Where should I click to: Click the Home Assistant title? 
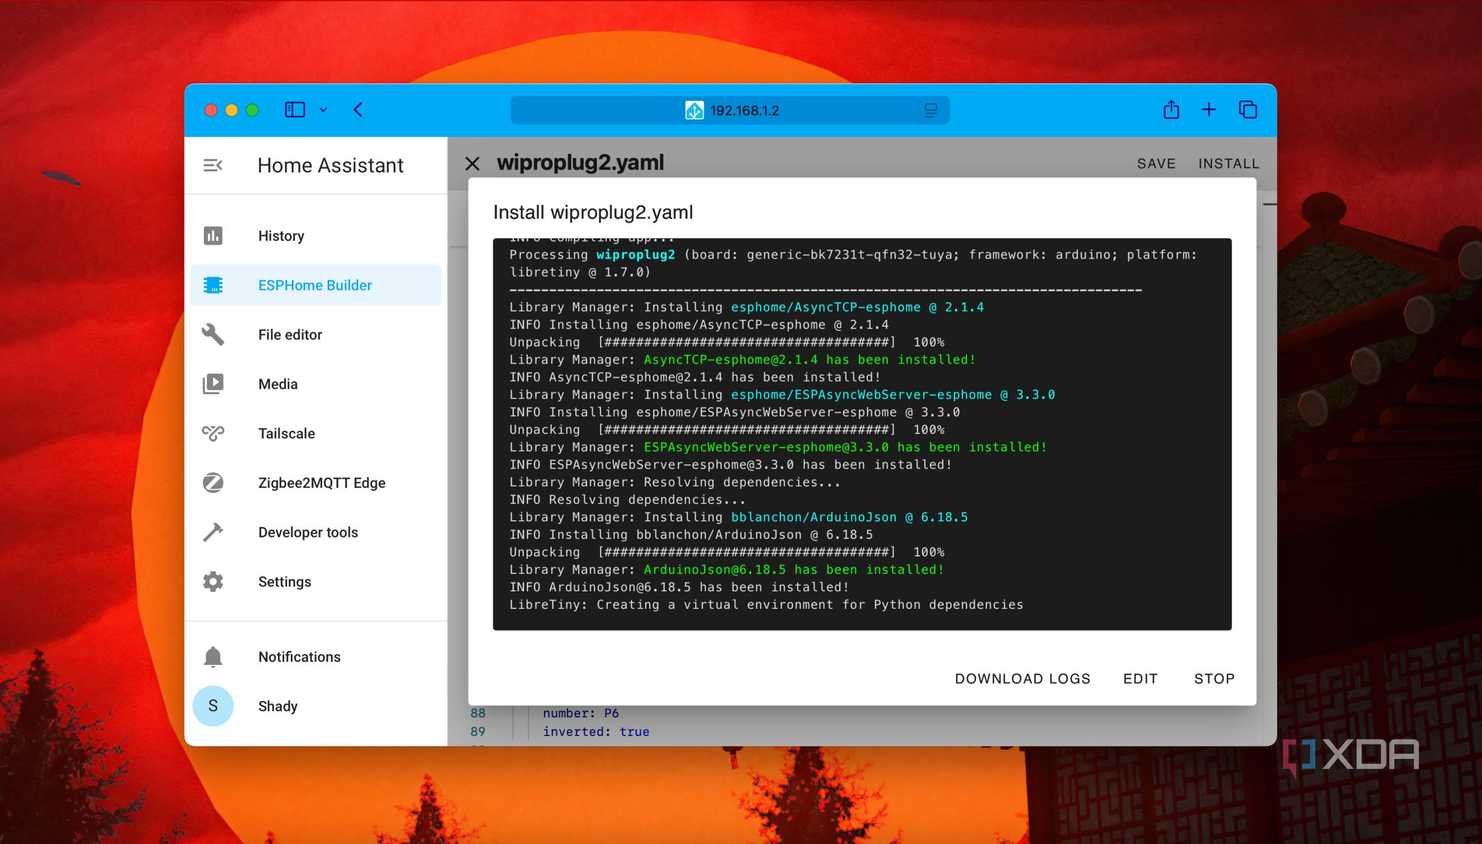(x=330, y=165)
